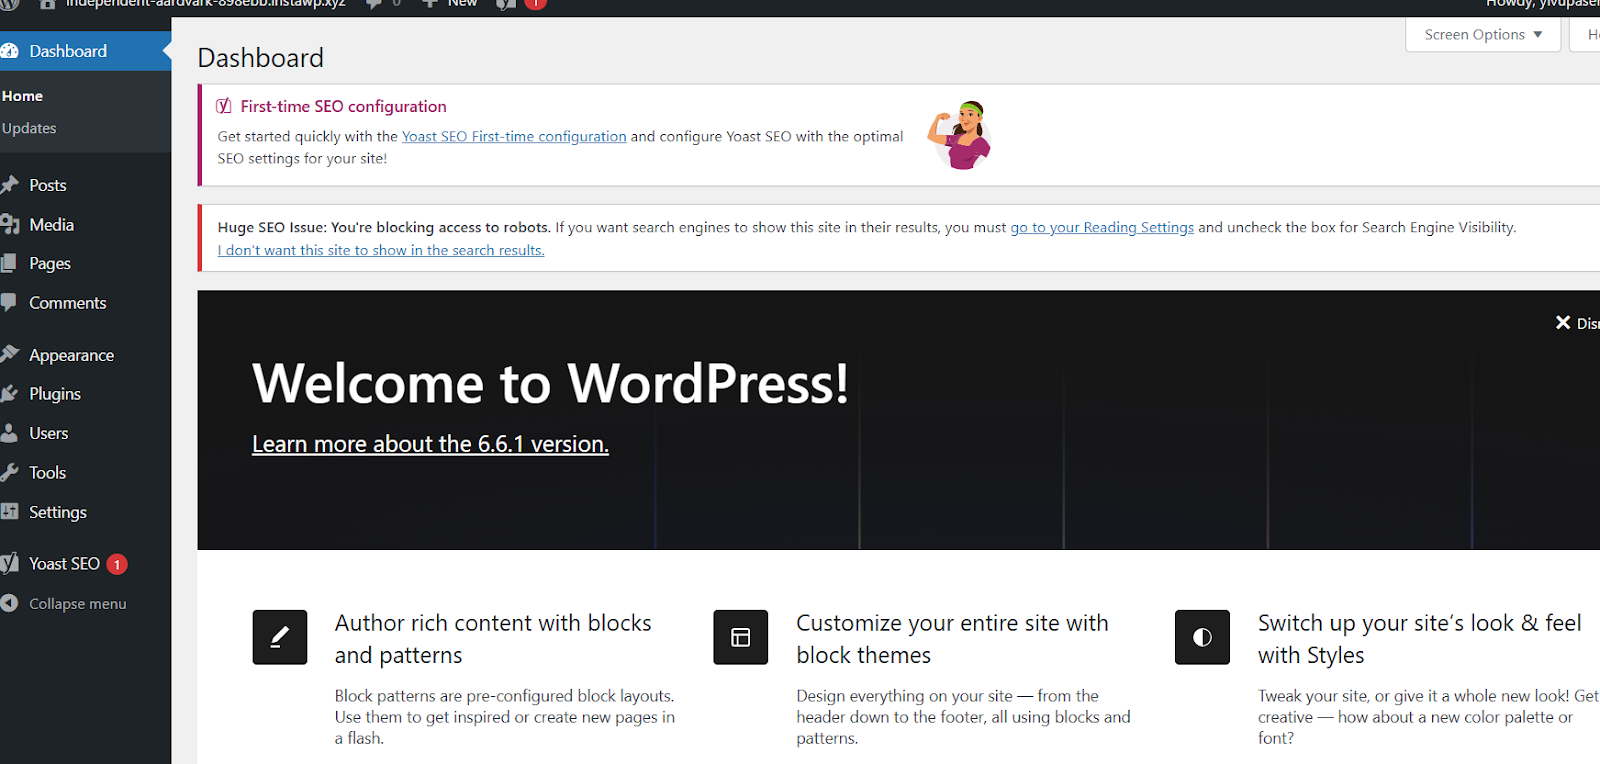1600x764 pixels.
Task: Click the Settings sliders icon
Action: [9, 511]
